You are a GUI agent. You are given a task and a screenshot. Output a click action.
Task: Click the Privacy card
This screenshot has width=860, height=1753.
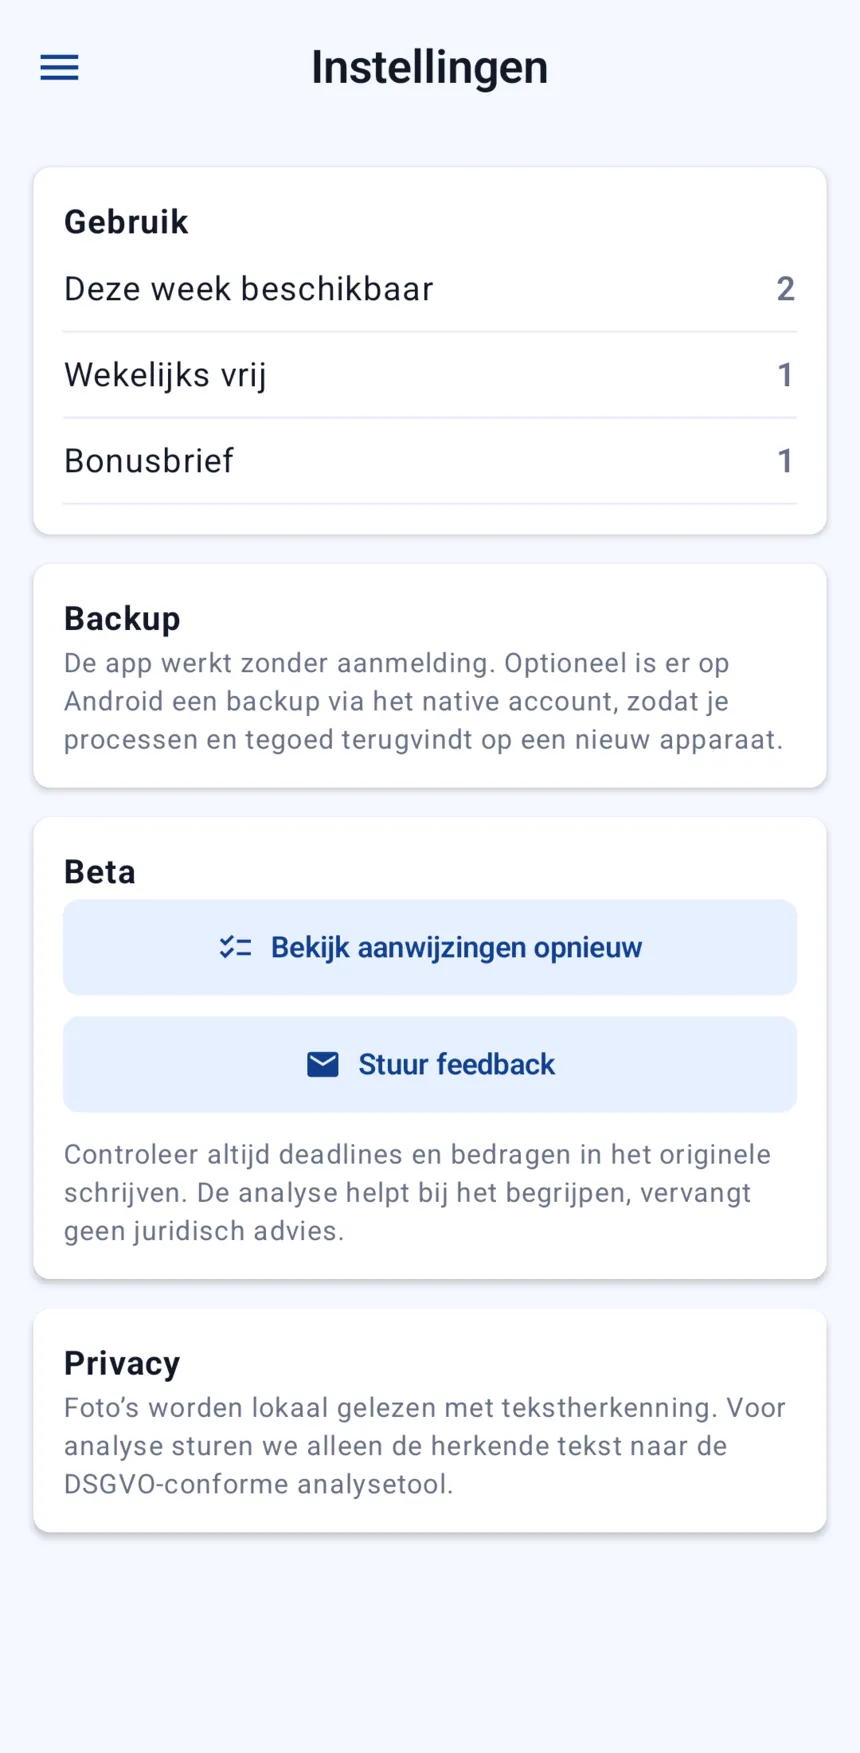point(430,1421)
